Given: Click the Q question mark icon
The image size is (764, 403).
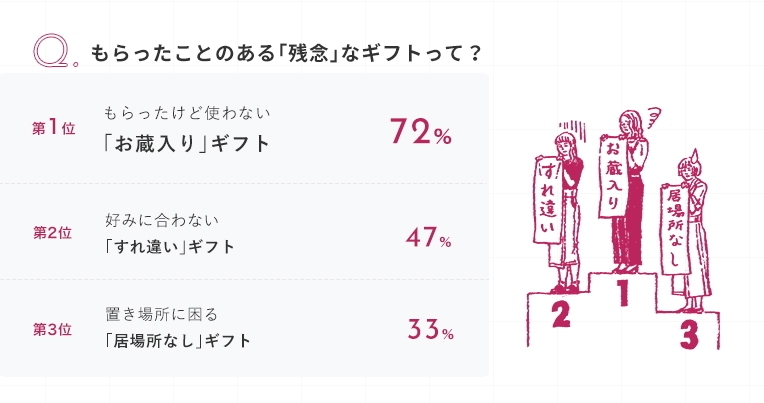Looking at the screenshot, I should click(51, 50).
